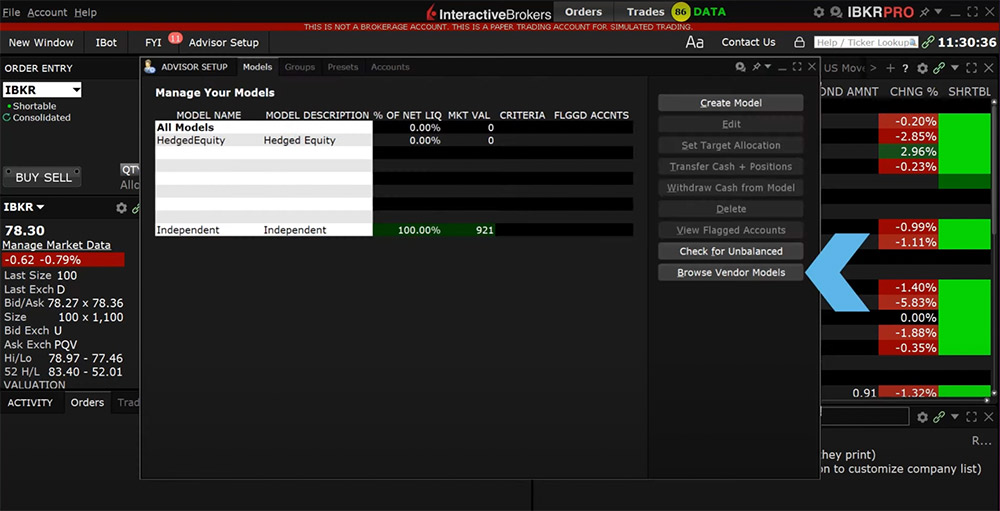Open the gear settings in IBKR quote panel
The width and height of the screenshot is (1000, 511).
121,208
